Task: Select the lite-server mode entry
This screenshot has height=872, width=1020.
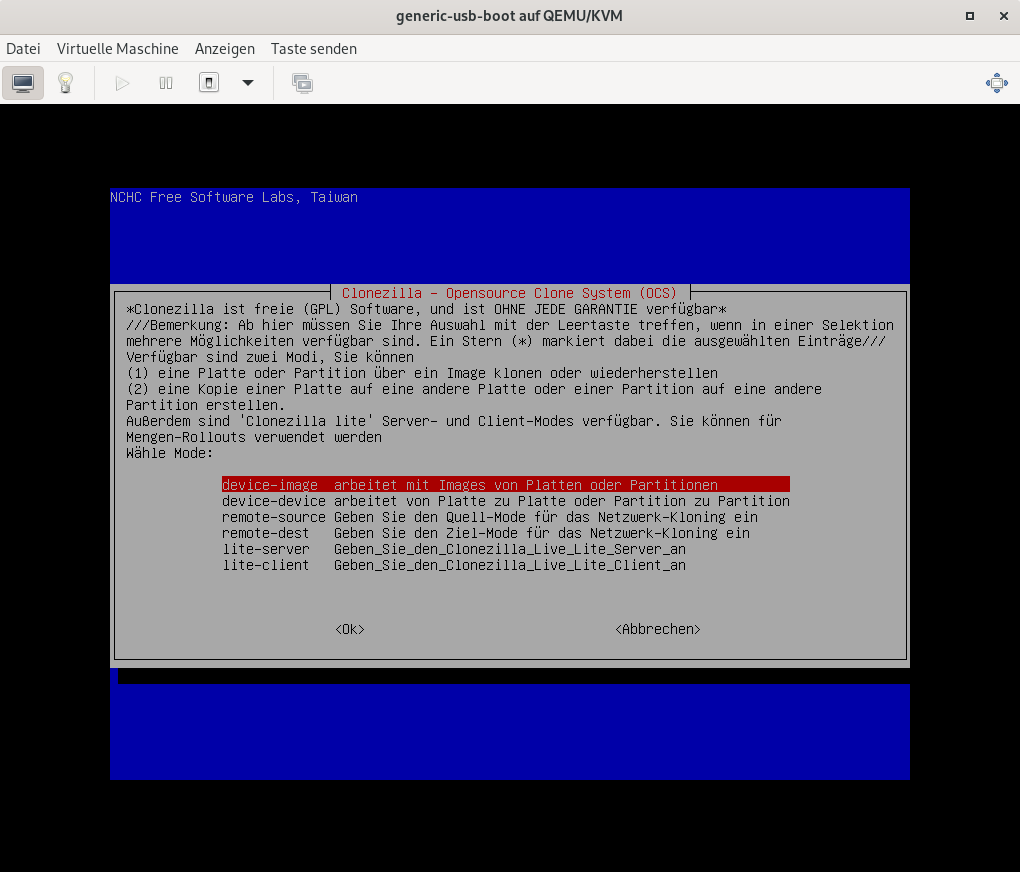Action: pos(454,549)
